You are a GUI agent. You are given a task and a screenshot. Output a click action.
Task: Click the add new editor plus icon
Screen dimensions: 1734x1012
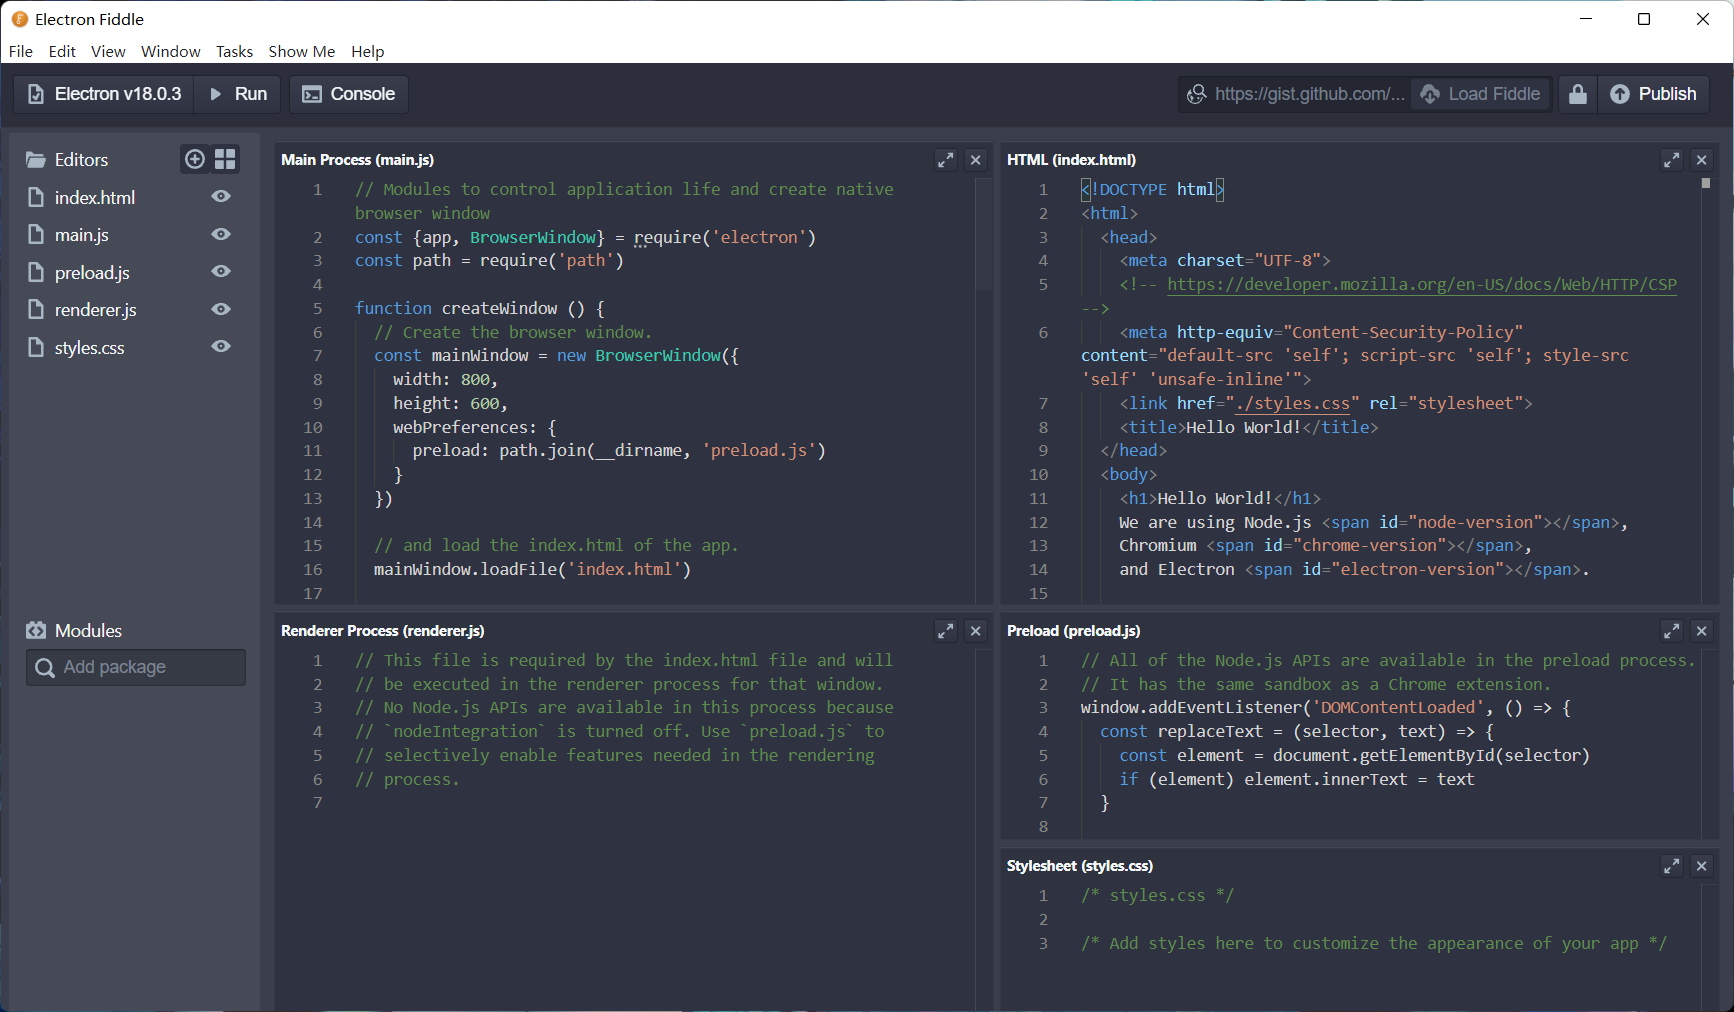195,159
